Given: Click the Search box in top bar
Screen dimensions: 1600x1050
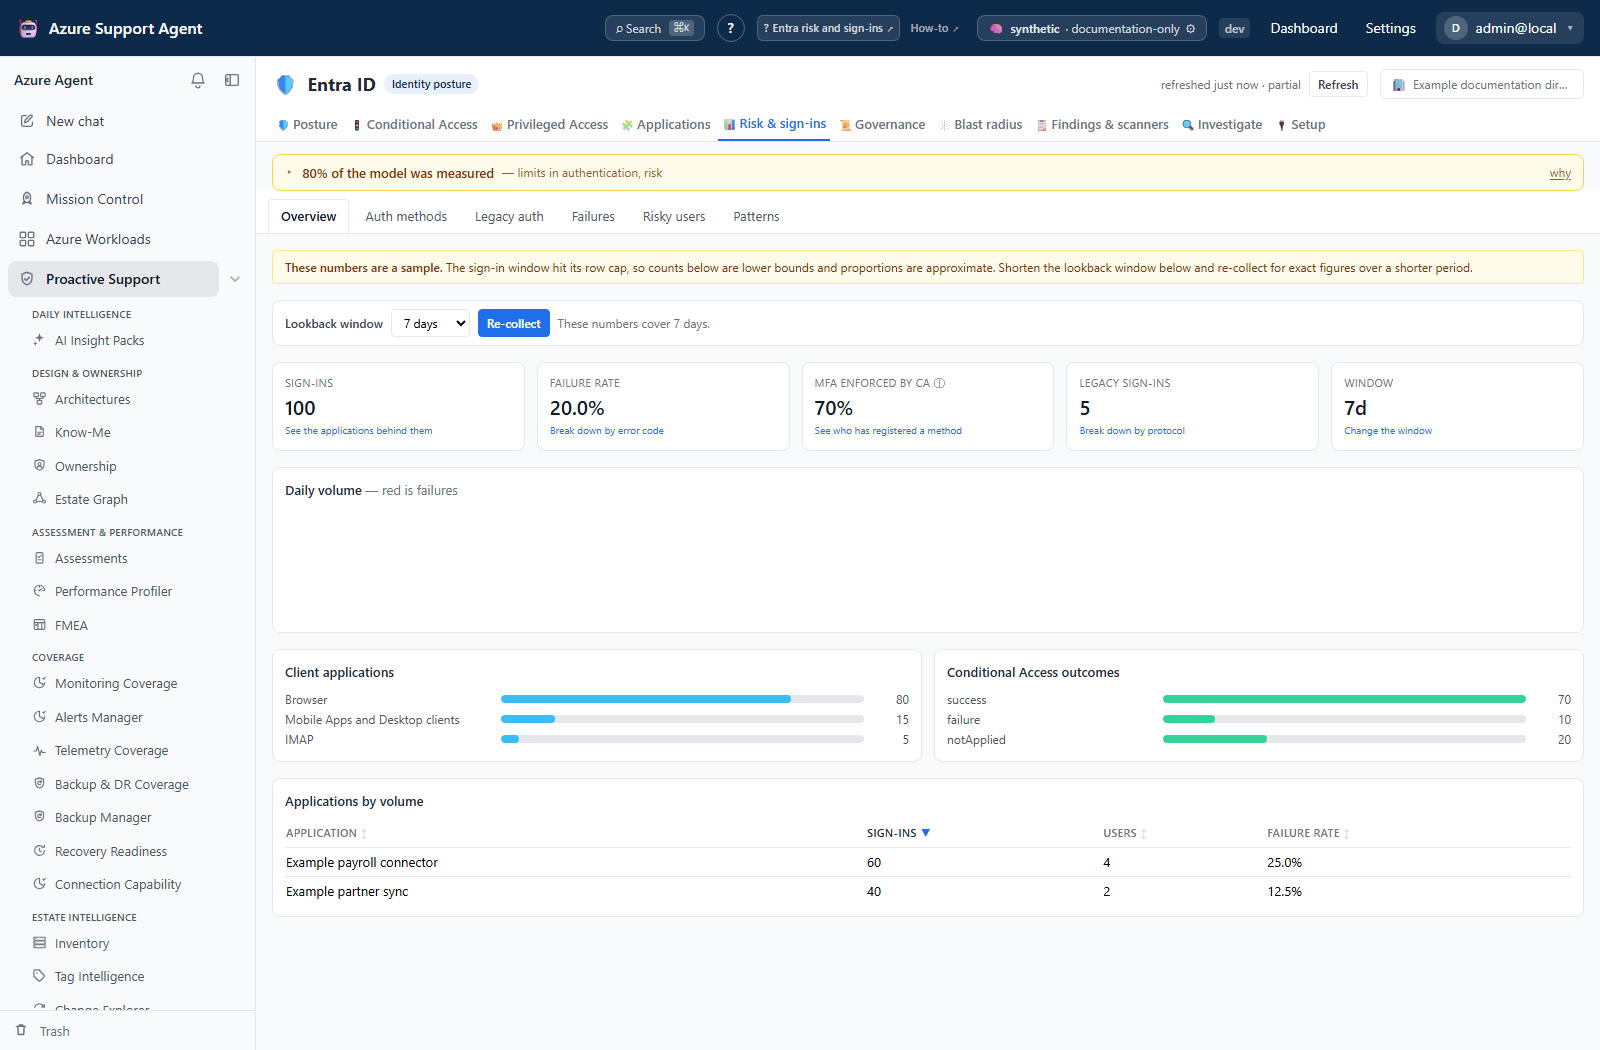Looking at the screenshot, I should [x=655, y=28].
